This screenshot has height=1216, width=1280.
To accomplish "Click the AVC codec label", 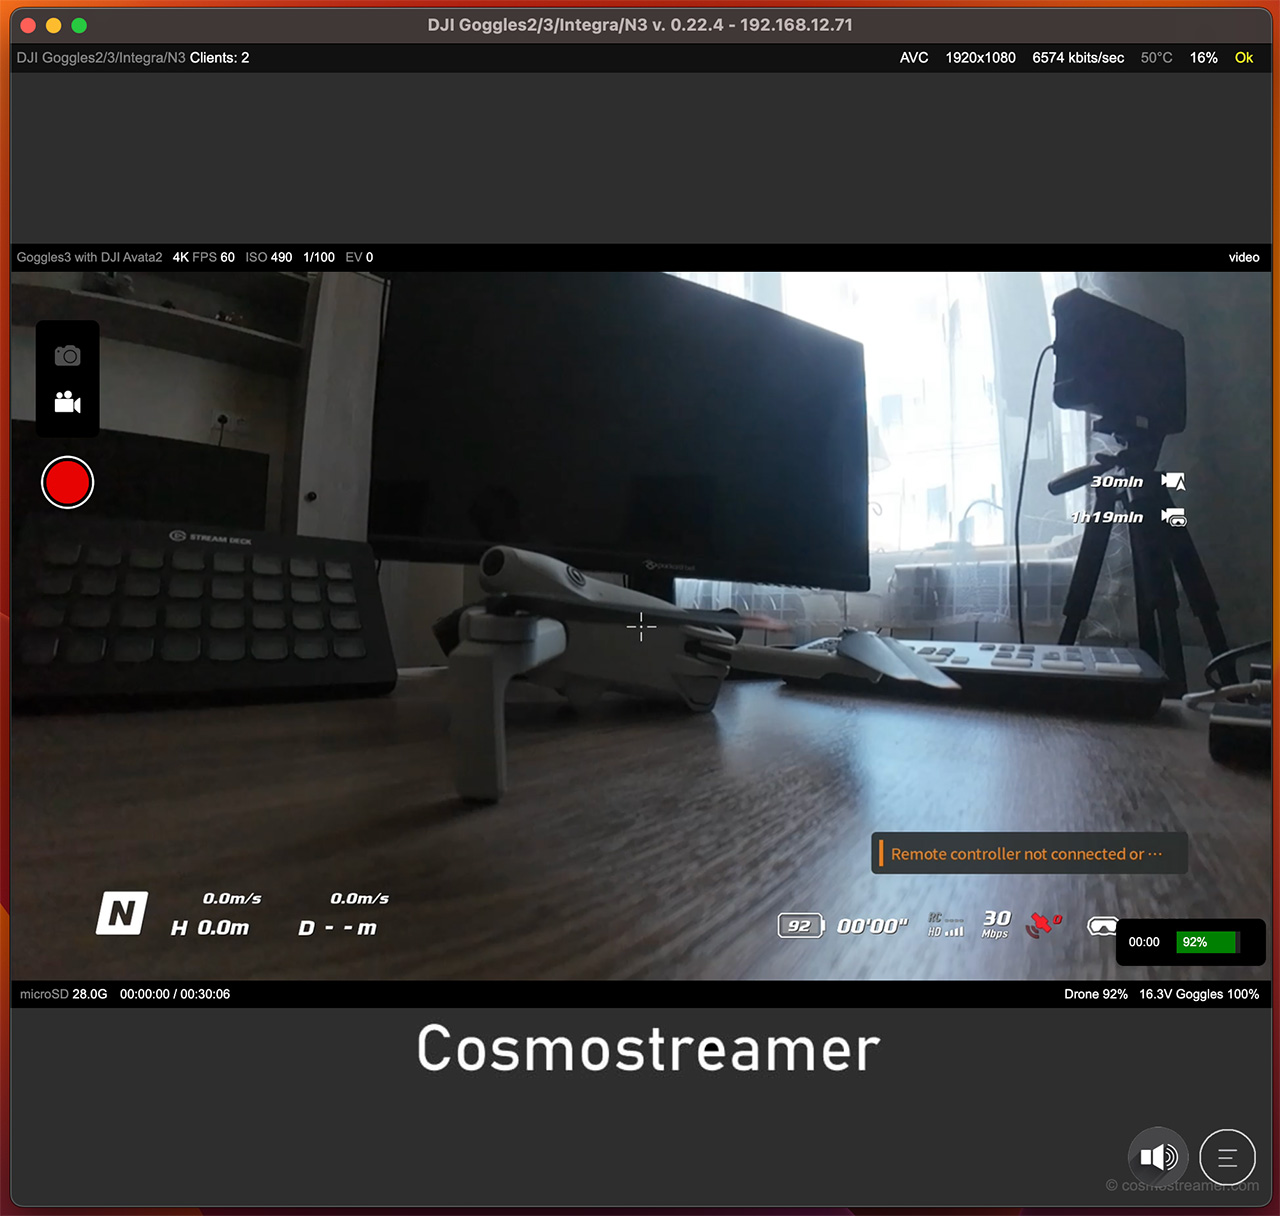I will (x=914, y=58).
